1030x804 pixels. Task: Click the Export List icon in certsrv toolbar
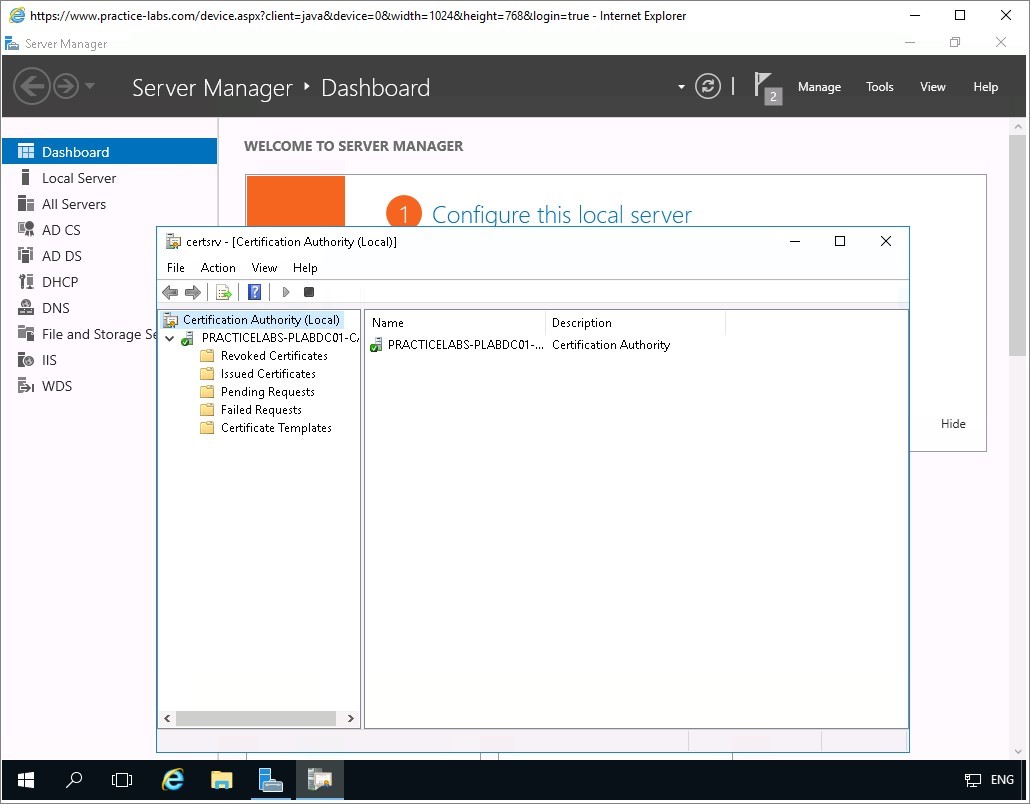click(x=223, y=292)
